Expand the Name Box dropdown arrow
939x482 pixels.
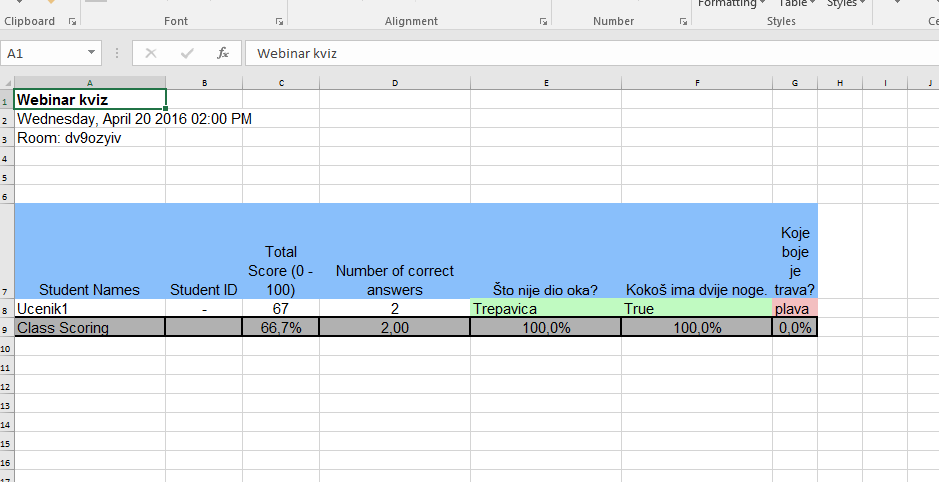coord(92,53)
